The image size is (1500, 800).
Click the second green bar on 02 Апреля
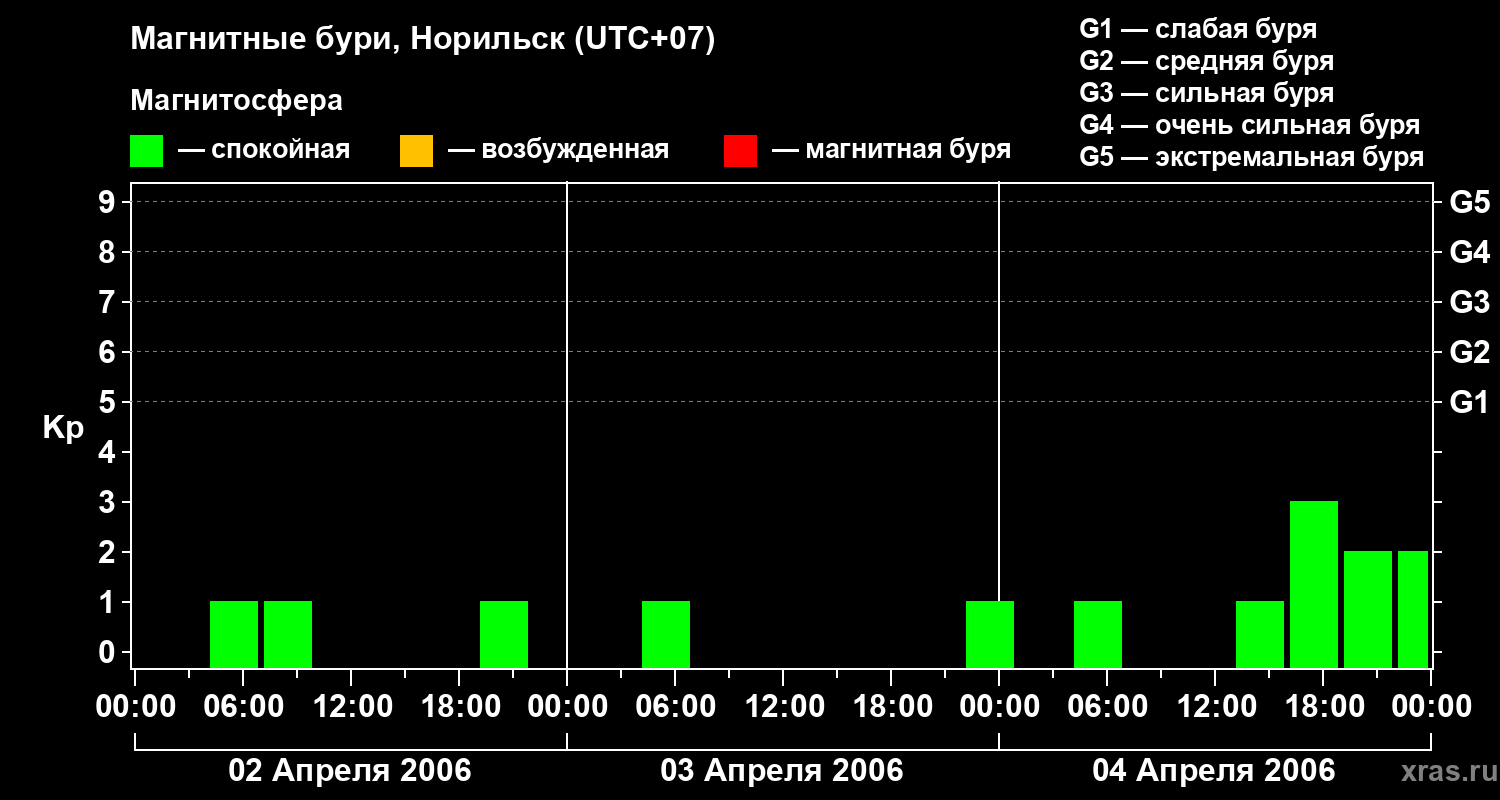point(288,634)
